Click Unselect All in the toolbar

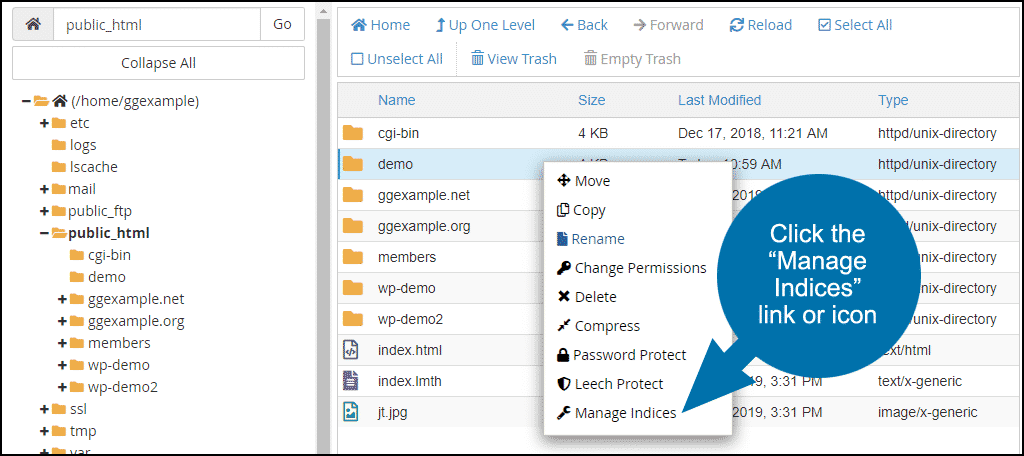397,59
